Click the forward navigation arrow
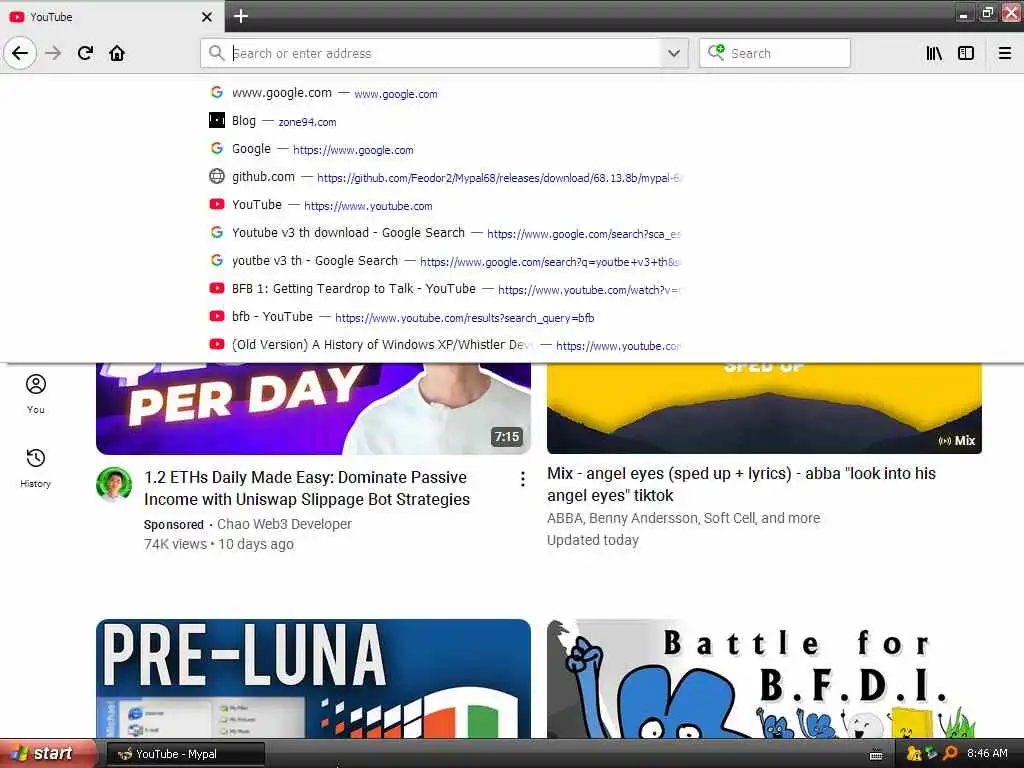Screen dimensions: 1024x768 pyautogui.click(x=53, y=53)
